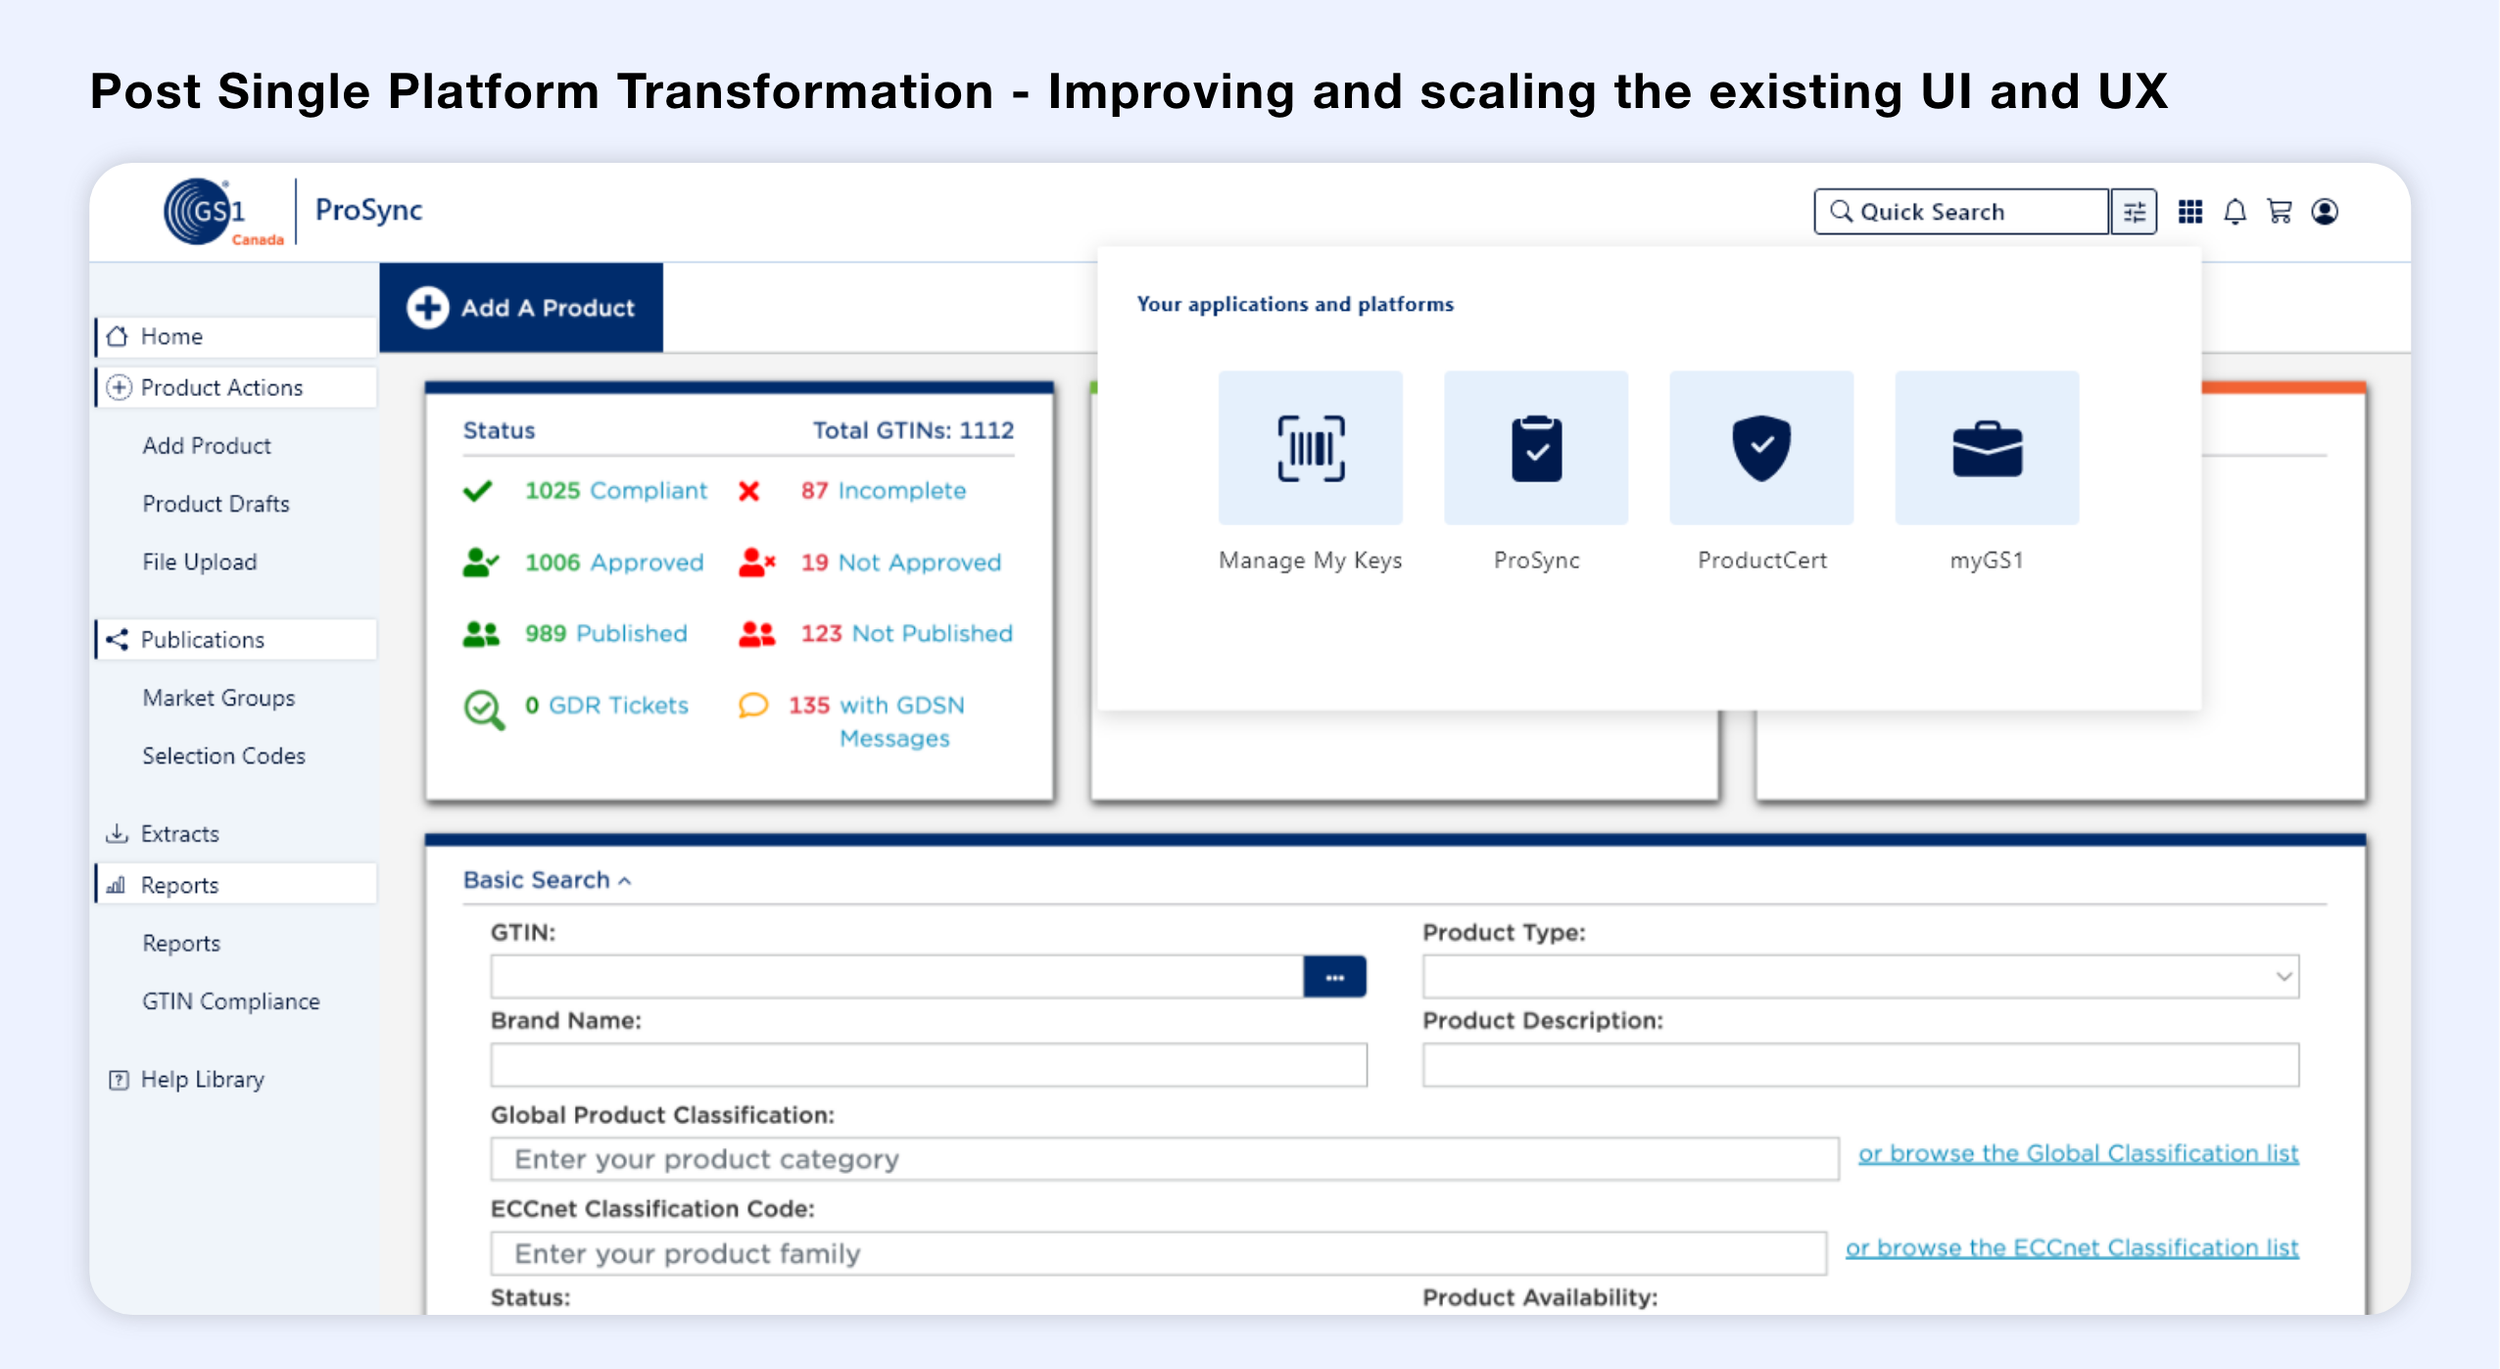This screenshot has height=1369, width=2500.
Task: Open the user account profile icon
Action: click(x=2325, y=212)
